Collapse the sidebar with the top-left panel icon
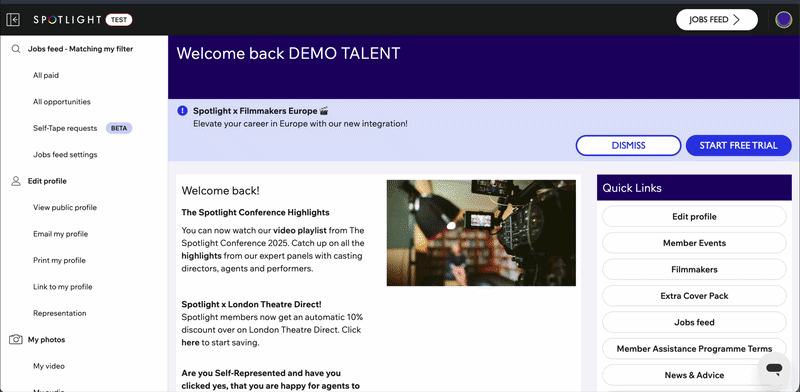This screenshot has height=392, width=800. tap(13, 20)
